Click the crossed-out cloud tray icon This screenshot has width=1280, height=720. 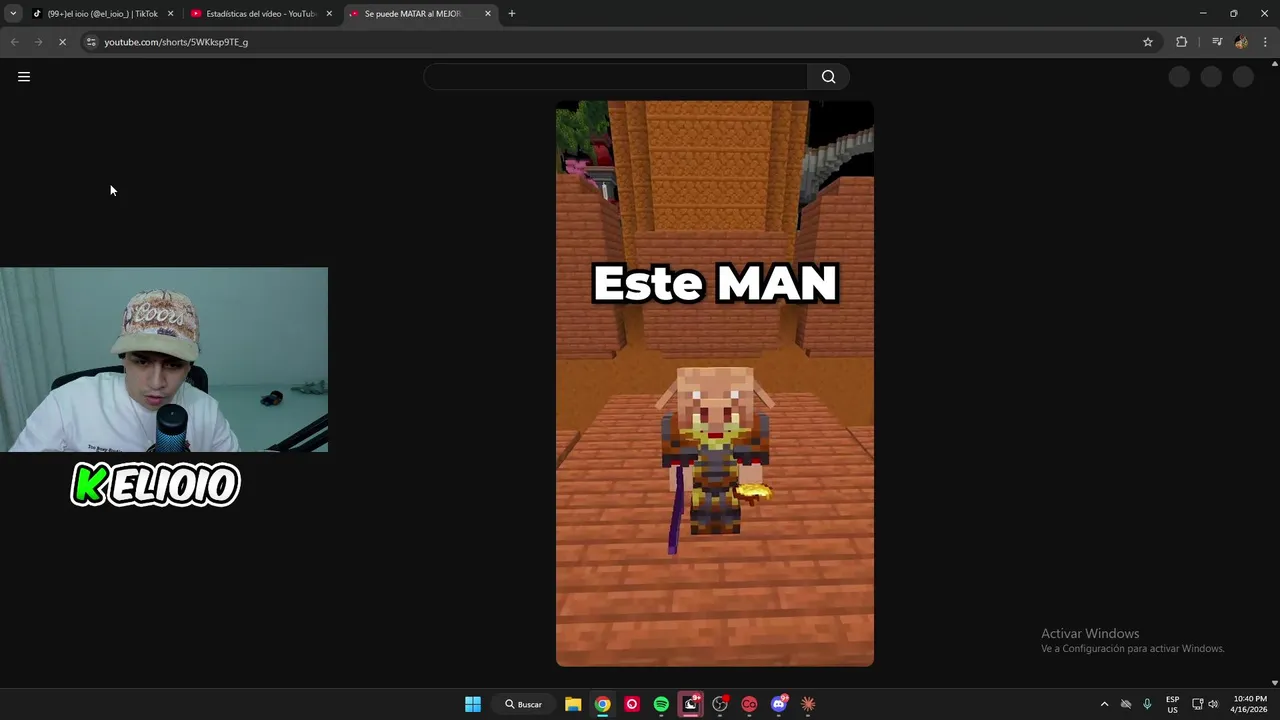(x=1126, y=704)
